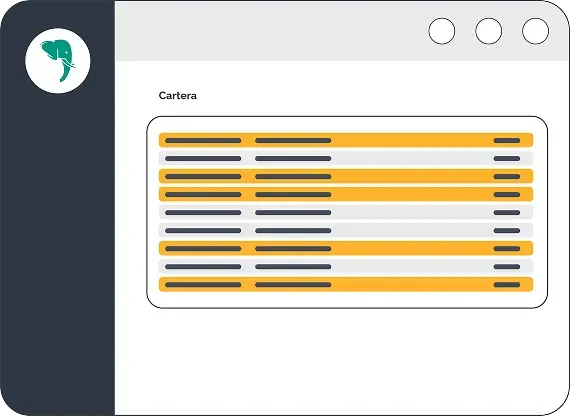Click the leftmost window control circle
This screenshot has width=570, height=417.
tap(442, 31)
